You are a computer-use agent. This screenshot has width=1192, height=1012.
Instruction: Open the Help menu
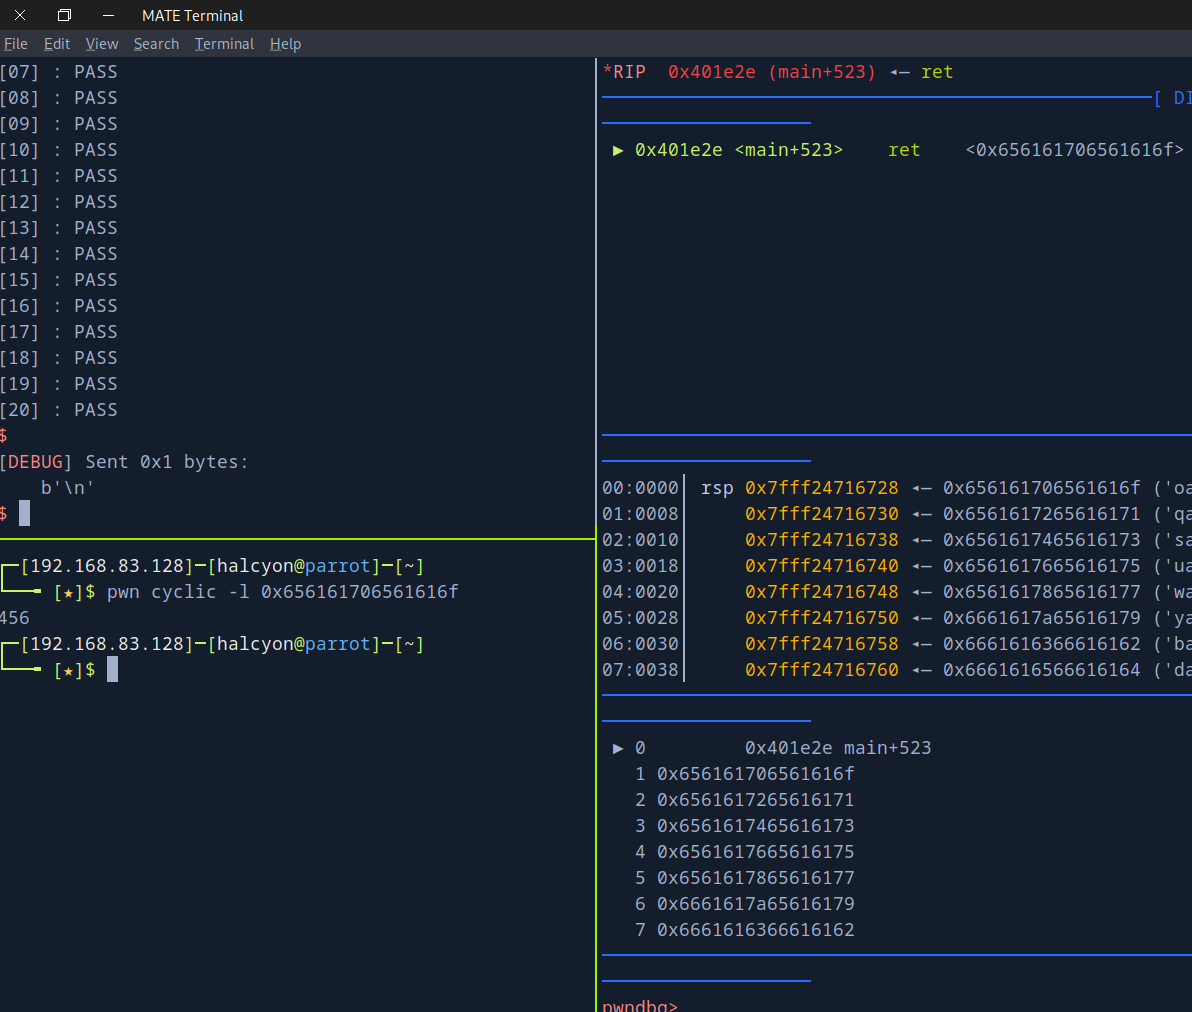(x=285, y=44)
